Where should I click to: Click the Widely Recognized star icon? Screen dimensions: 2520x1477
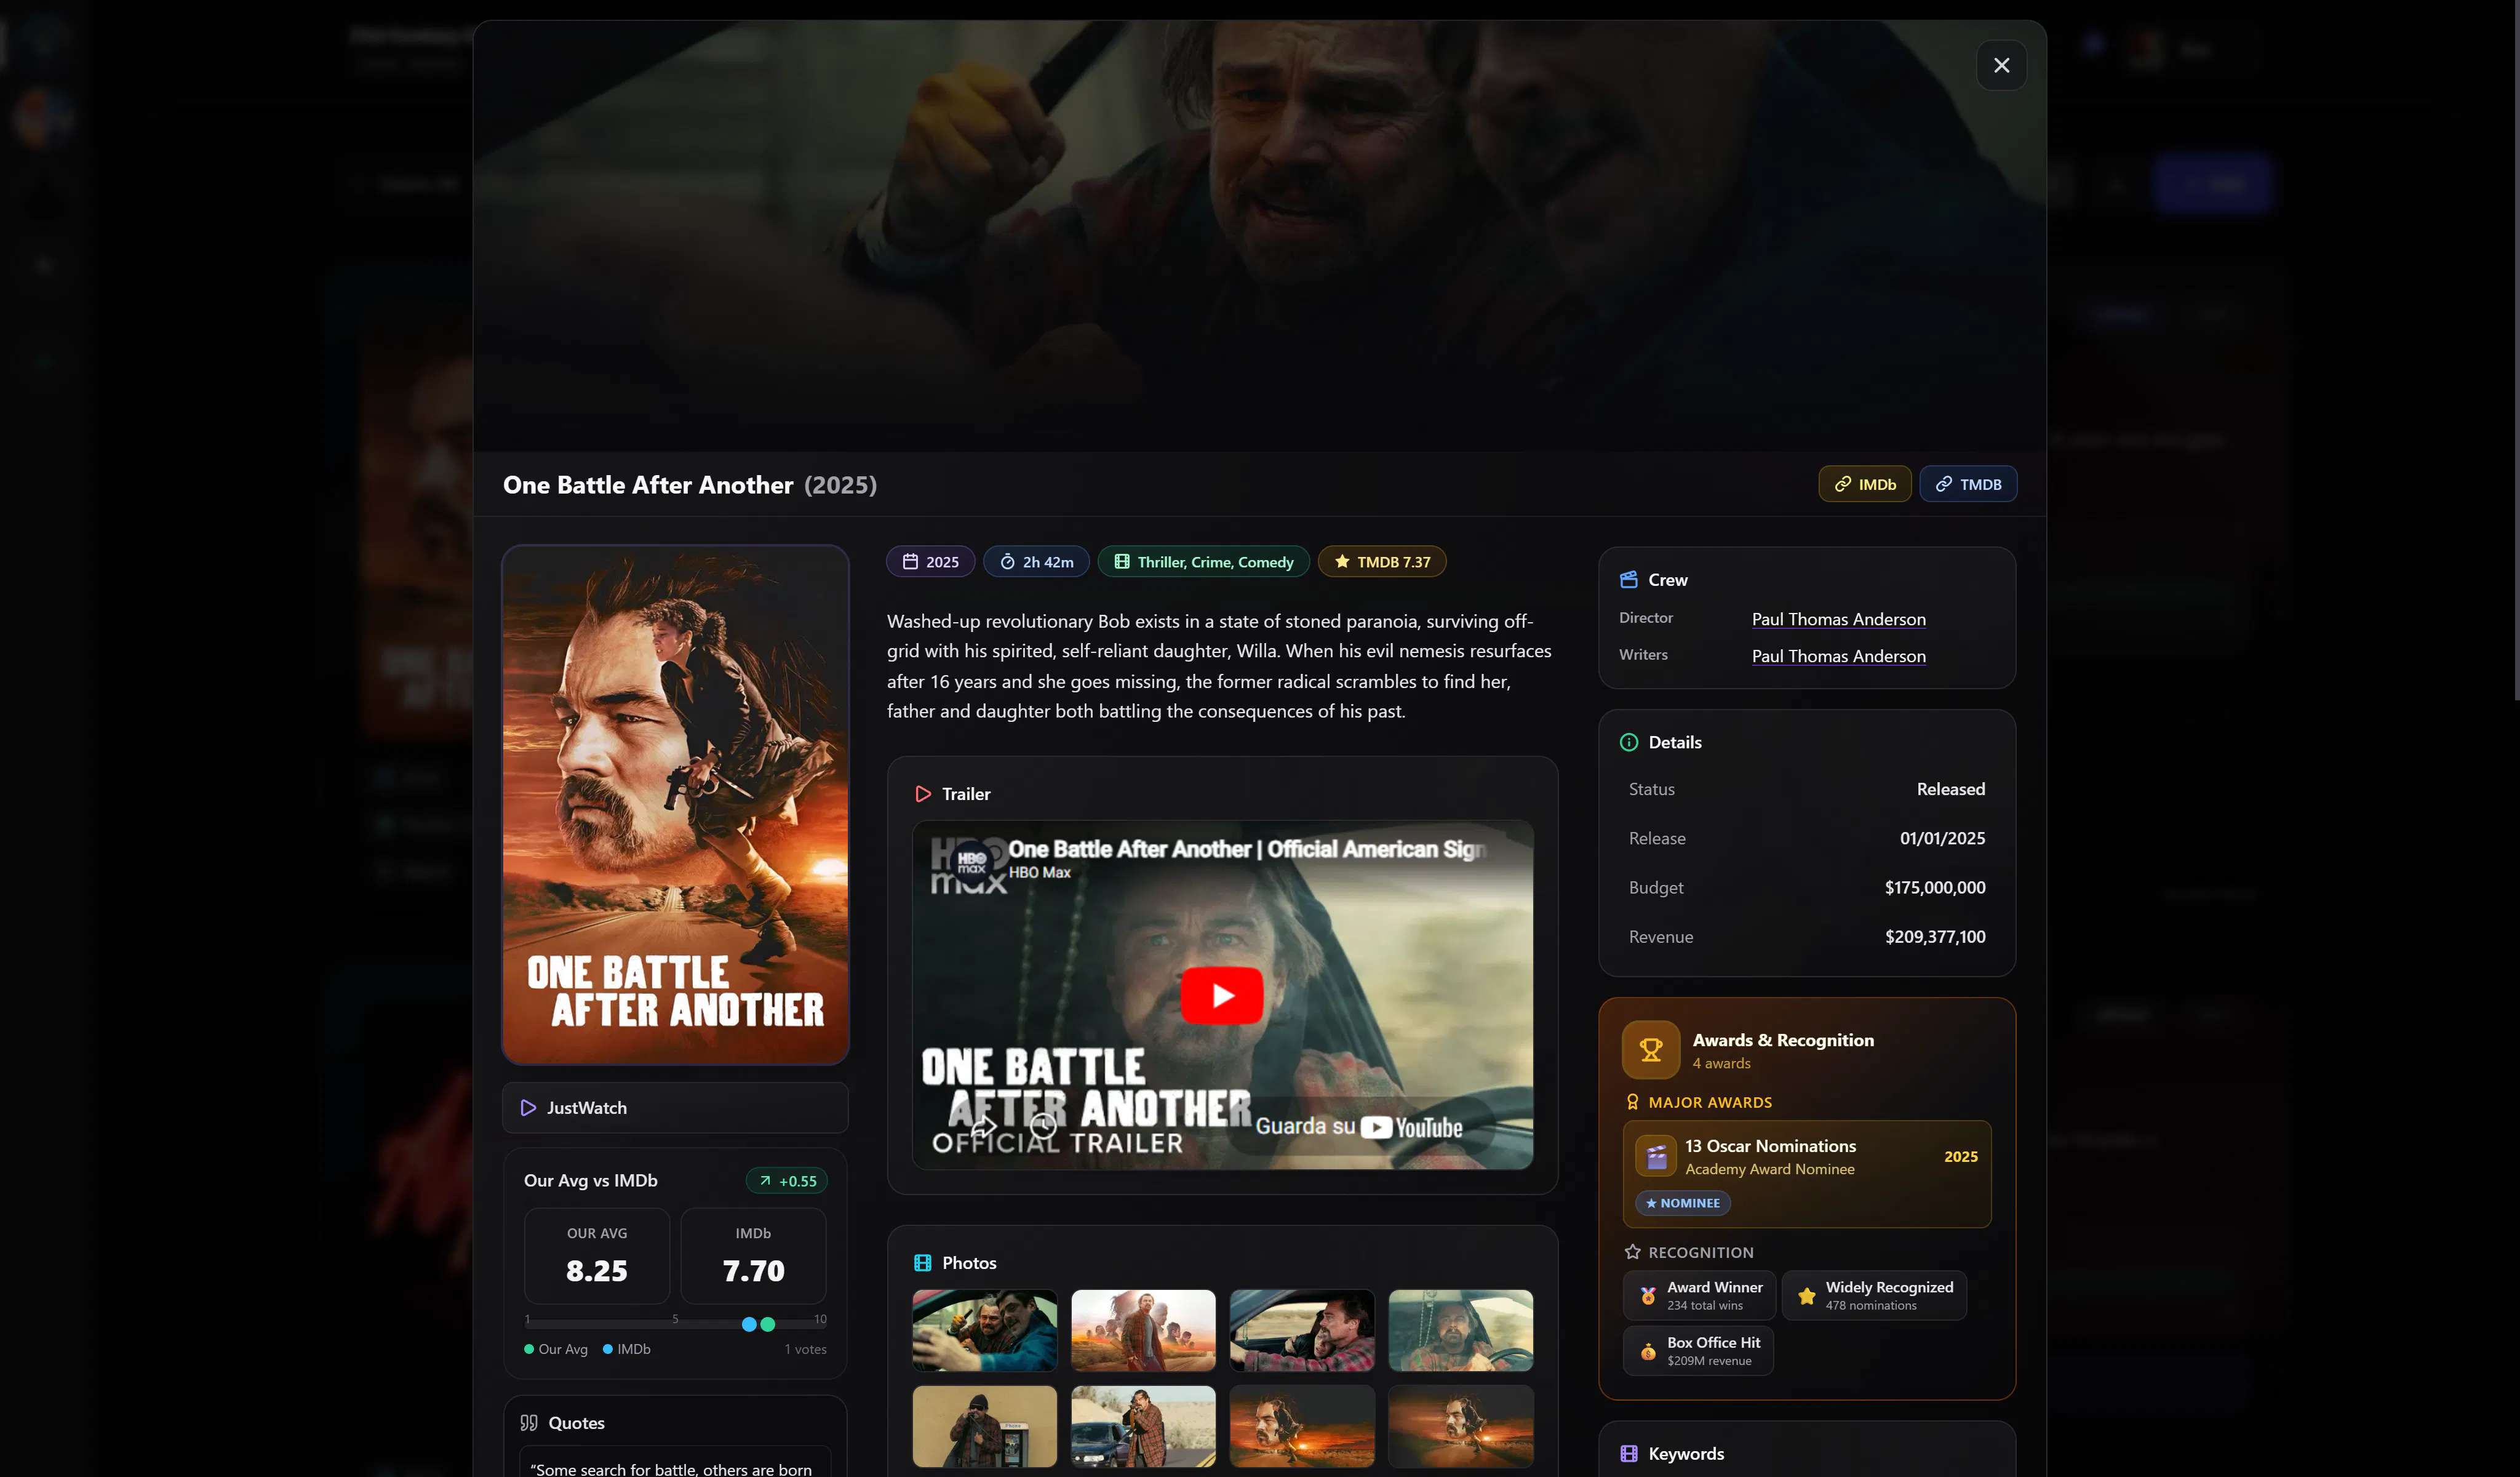1806,1296
